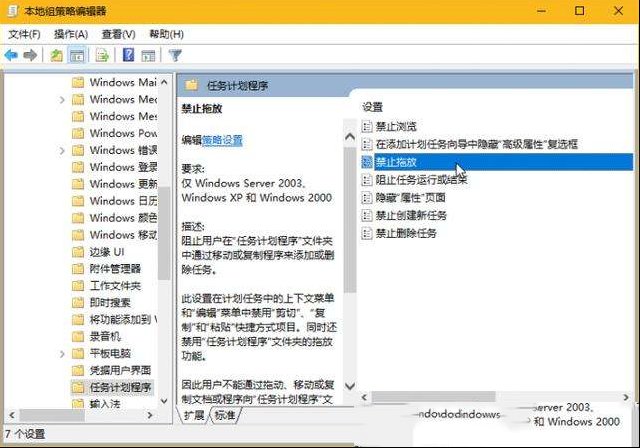The height and width of the screenshot is (448, 640).
Task: Click the policy icon beside 禁止浏览
Action: (x=367, y=126)
